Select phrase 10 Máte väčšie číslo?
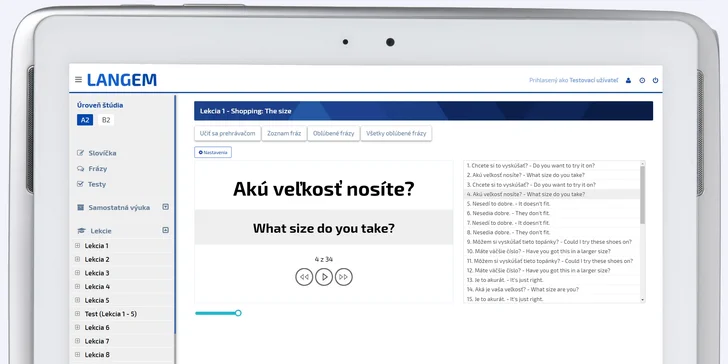 (x=552, y=251)
